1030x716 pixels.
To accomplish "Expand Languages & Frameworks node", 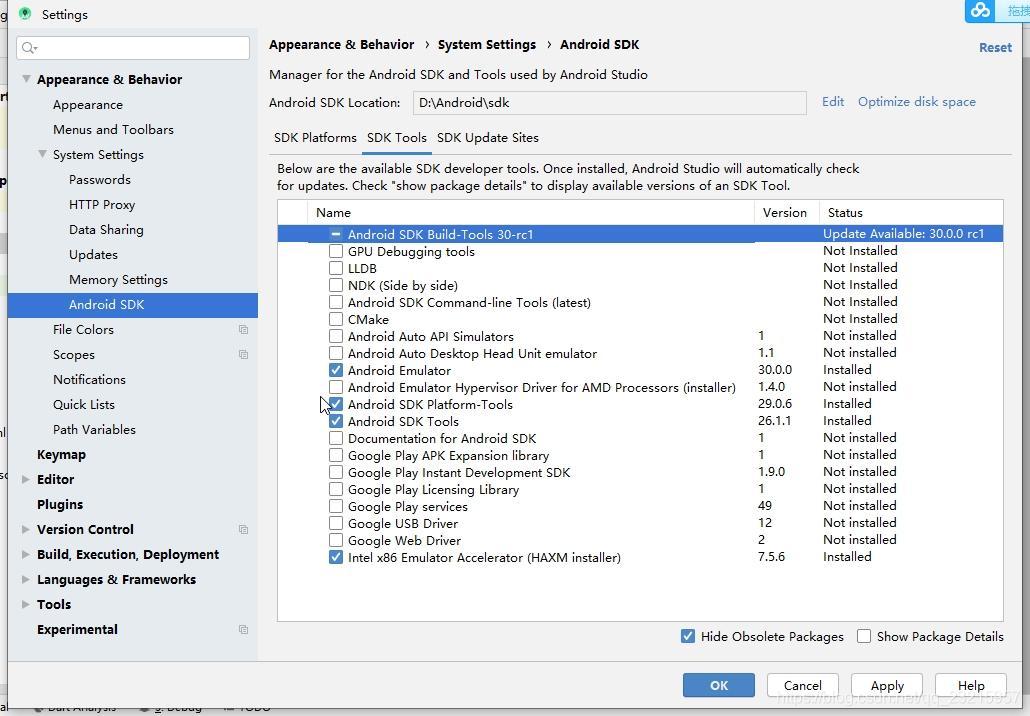I will pyautogui.click(x=26, y=579).
